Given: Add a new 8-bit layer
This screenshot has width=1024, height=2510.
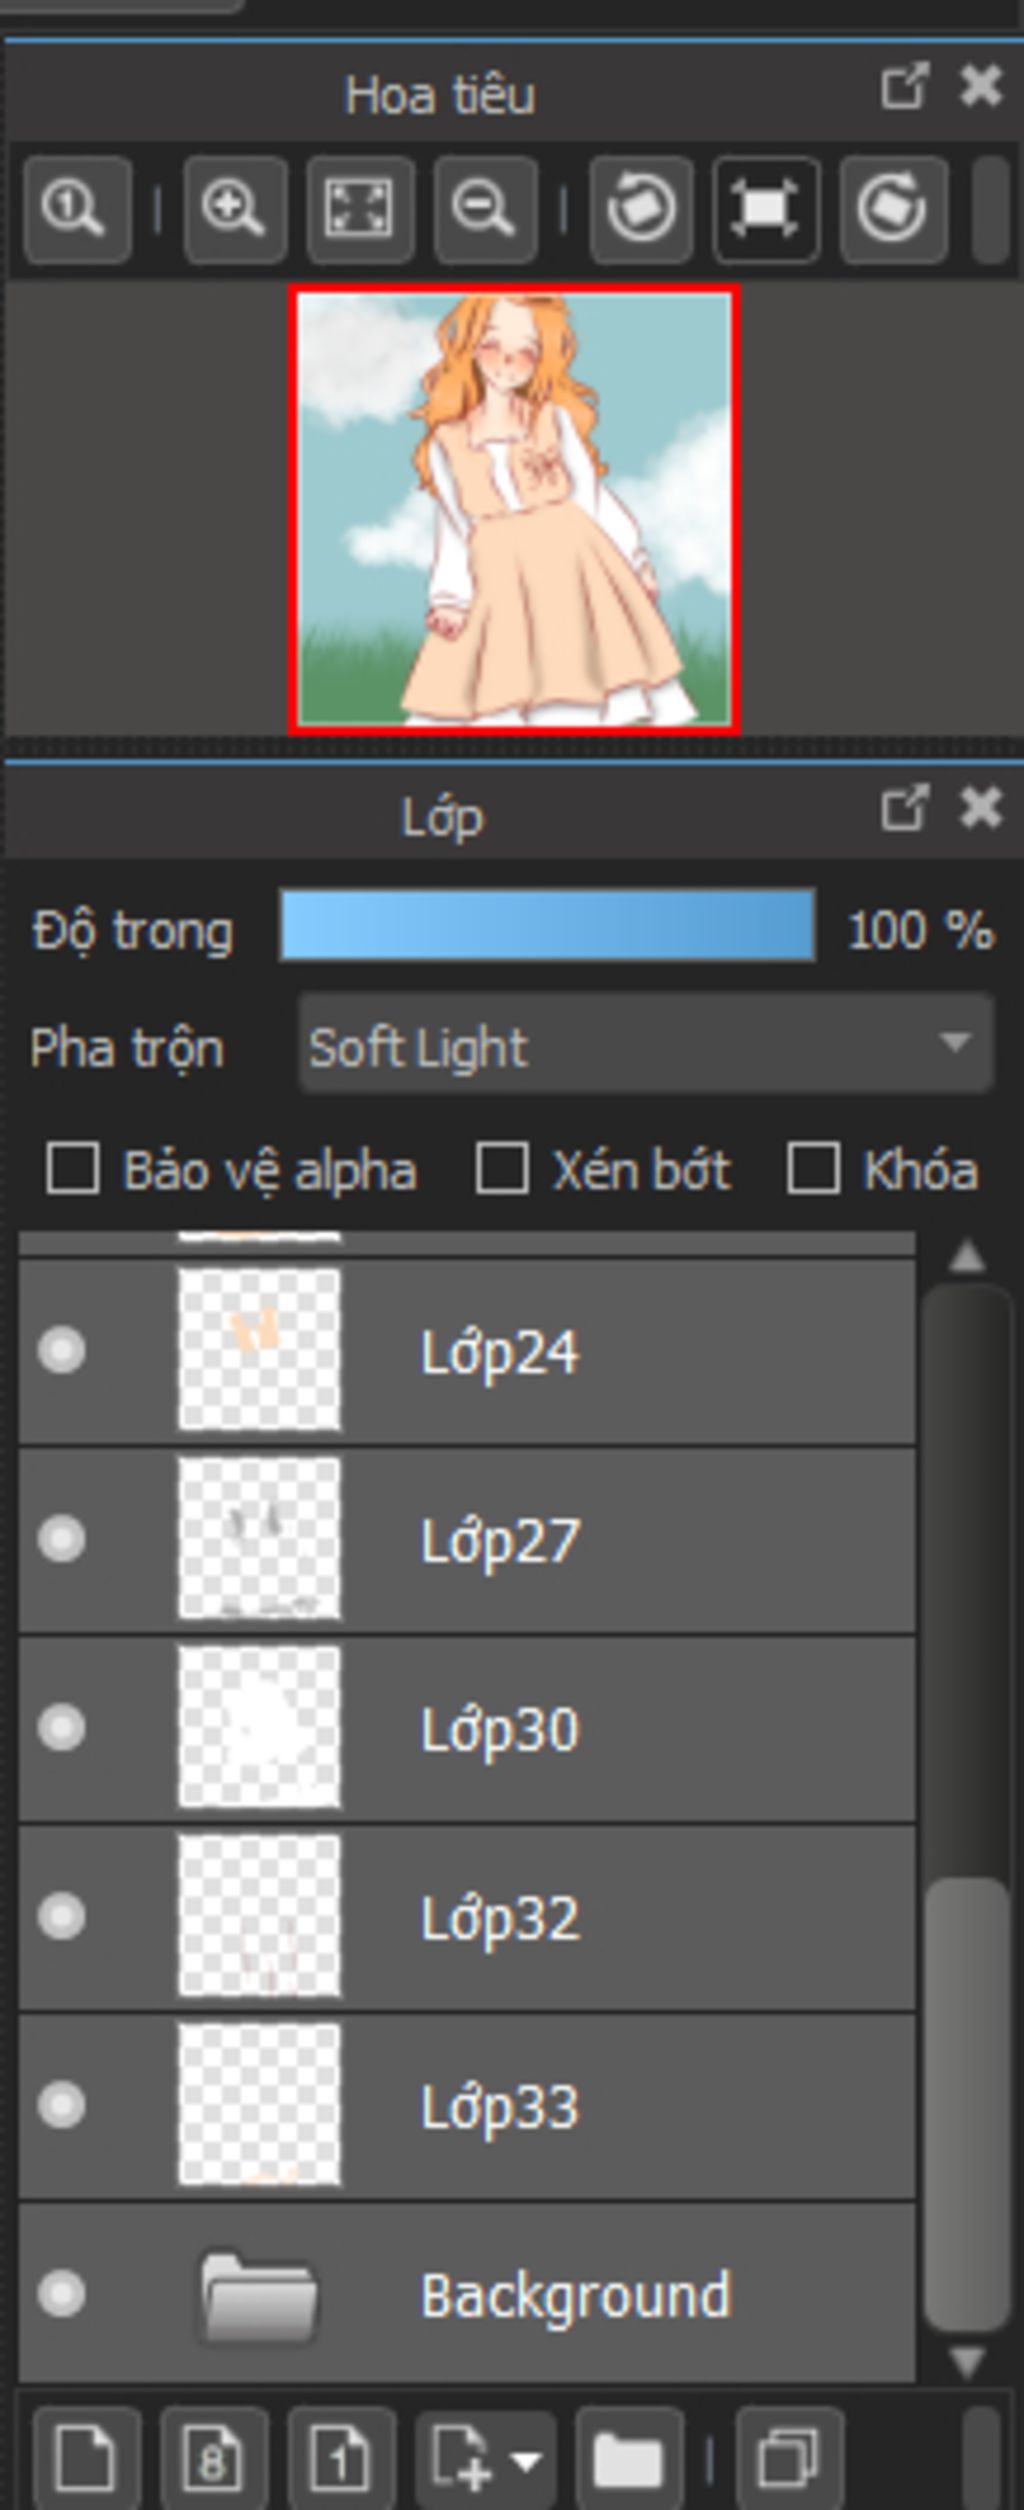Looking at the screenshot, I should [213, 2458].
